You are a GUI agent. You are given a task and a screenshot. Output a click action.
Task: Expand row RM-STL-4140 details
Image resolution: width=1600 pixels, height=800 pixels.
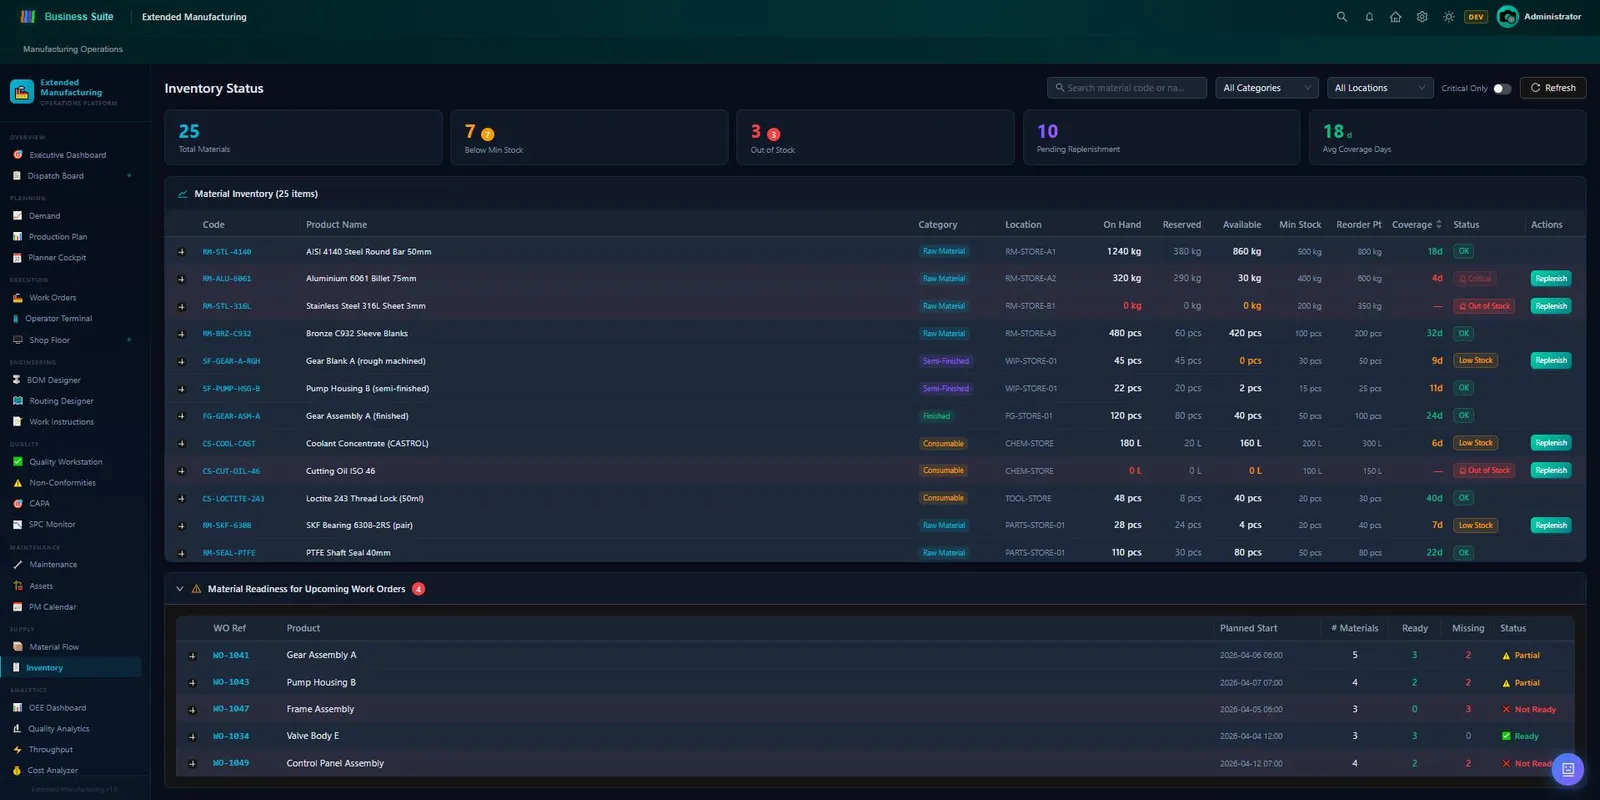[x=181, y=252]
